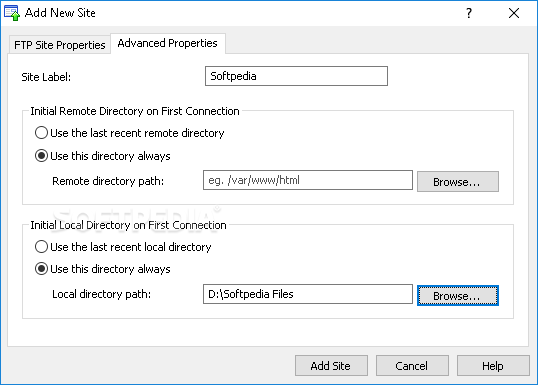This screenshot has width=538, height=385.
Task: Select Use the last recent remote directory
Action: pyautogui.click(x=130, y=133)
